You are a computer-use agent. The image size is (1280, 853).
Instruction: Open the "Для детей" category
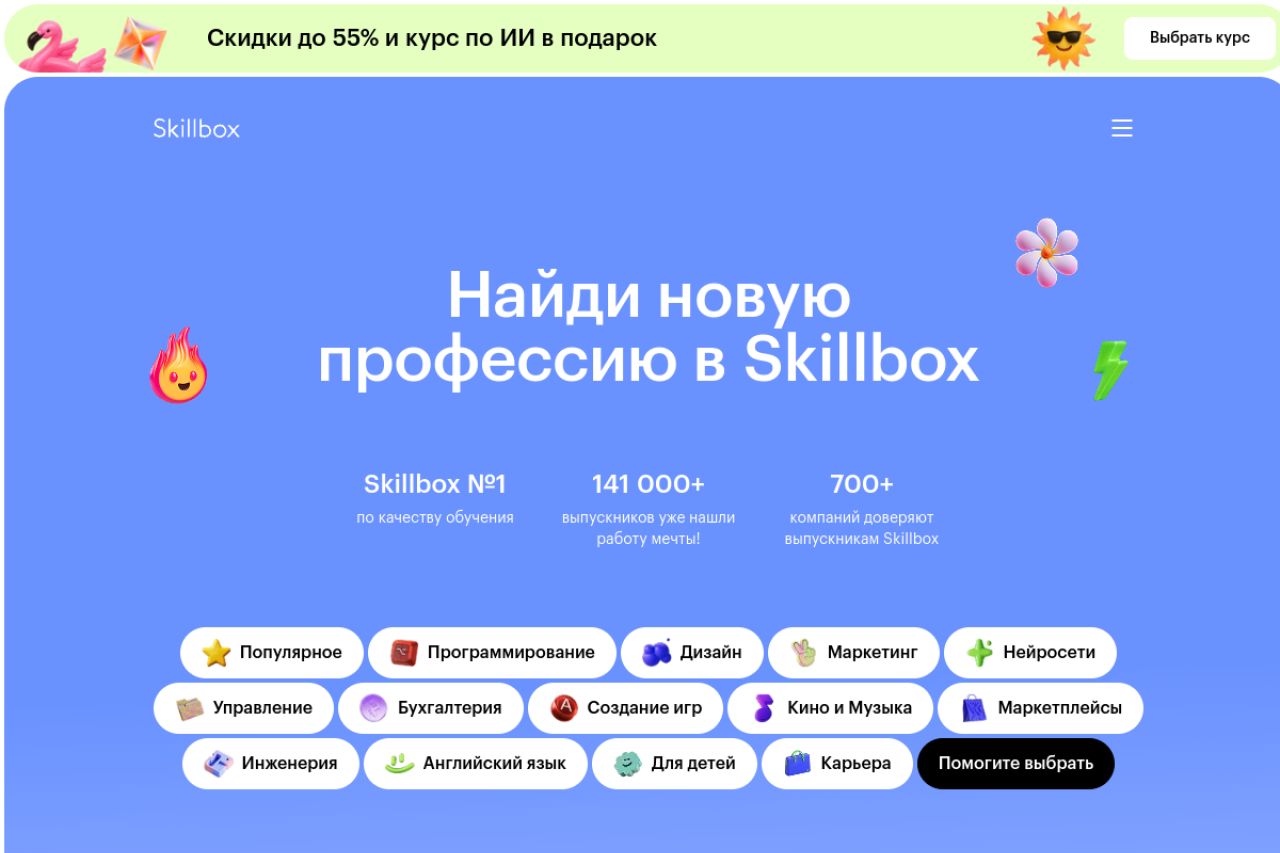(x=674, y=764)
